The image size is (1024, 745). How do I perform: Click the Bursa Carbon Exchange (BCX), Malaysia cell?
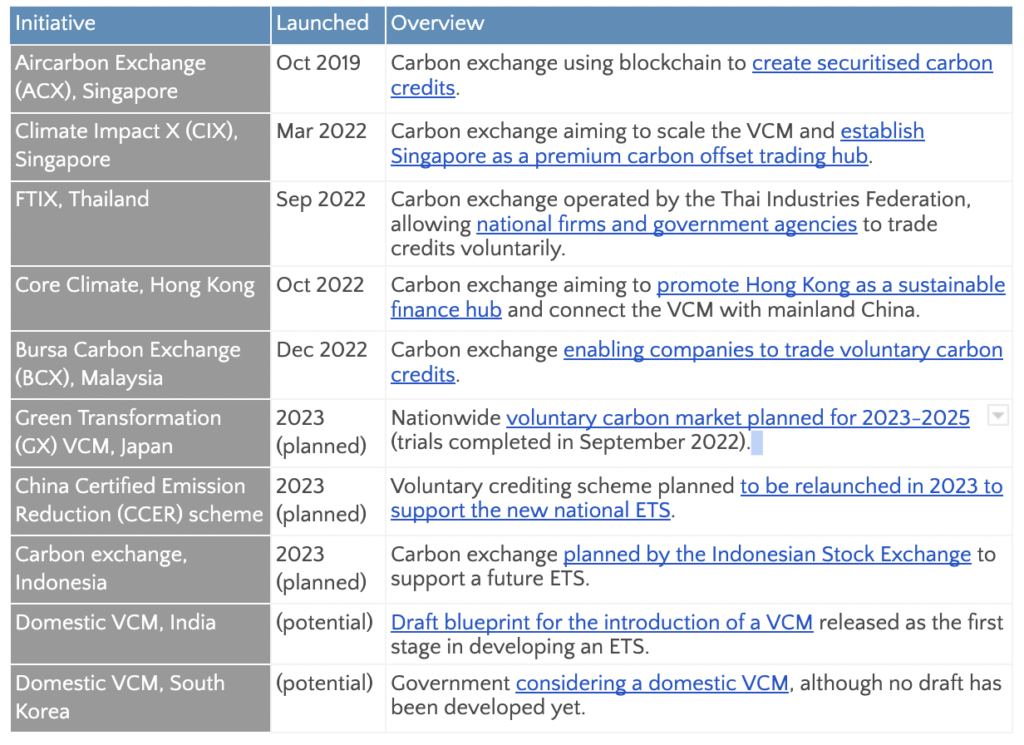pyautogui.click(x=127, y=364)
